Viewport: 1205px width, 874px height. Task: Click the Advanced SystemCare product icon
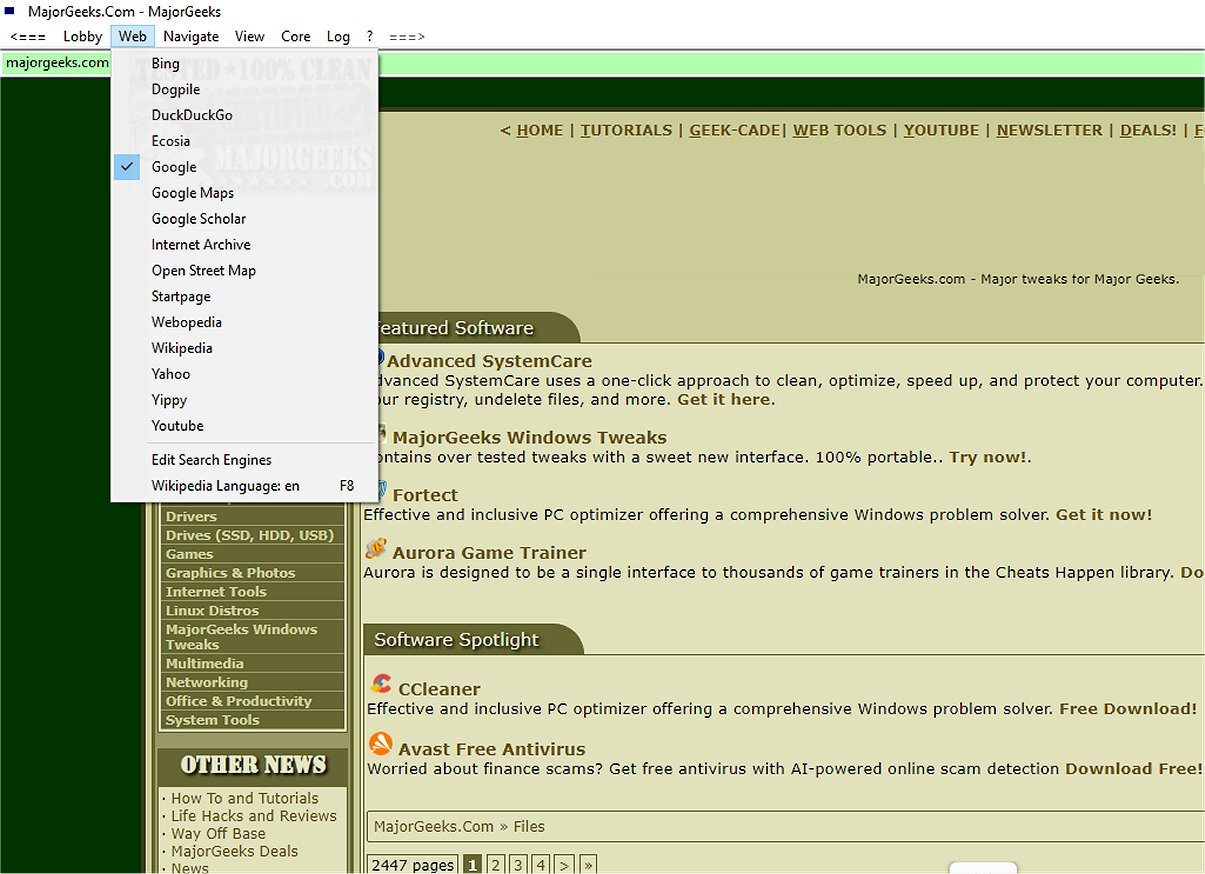click(380, 358)
